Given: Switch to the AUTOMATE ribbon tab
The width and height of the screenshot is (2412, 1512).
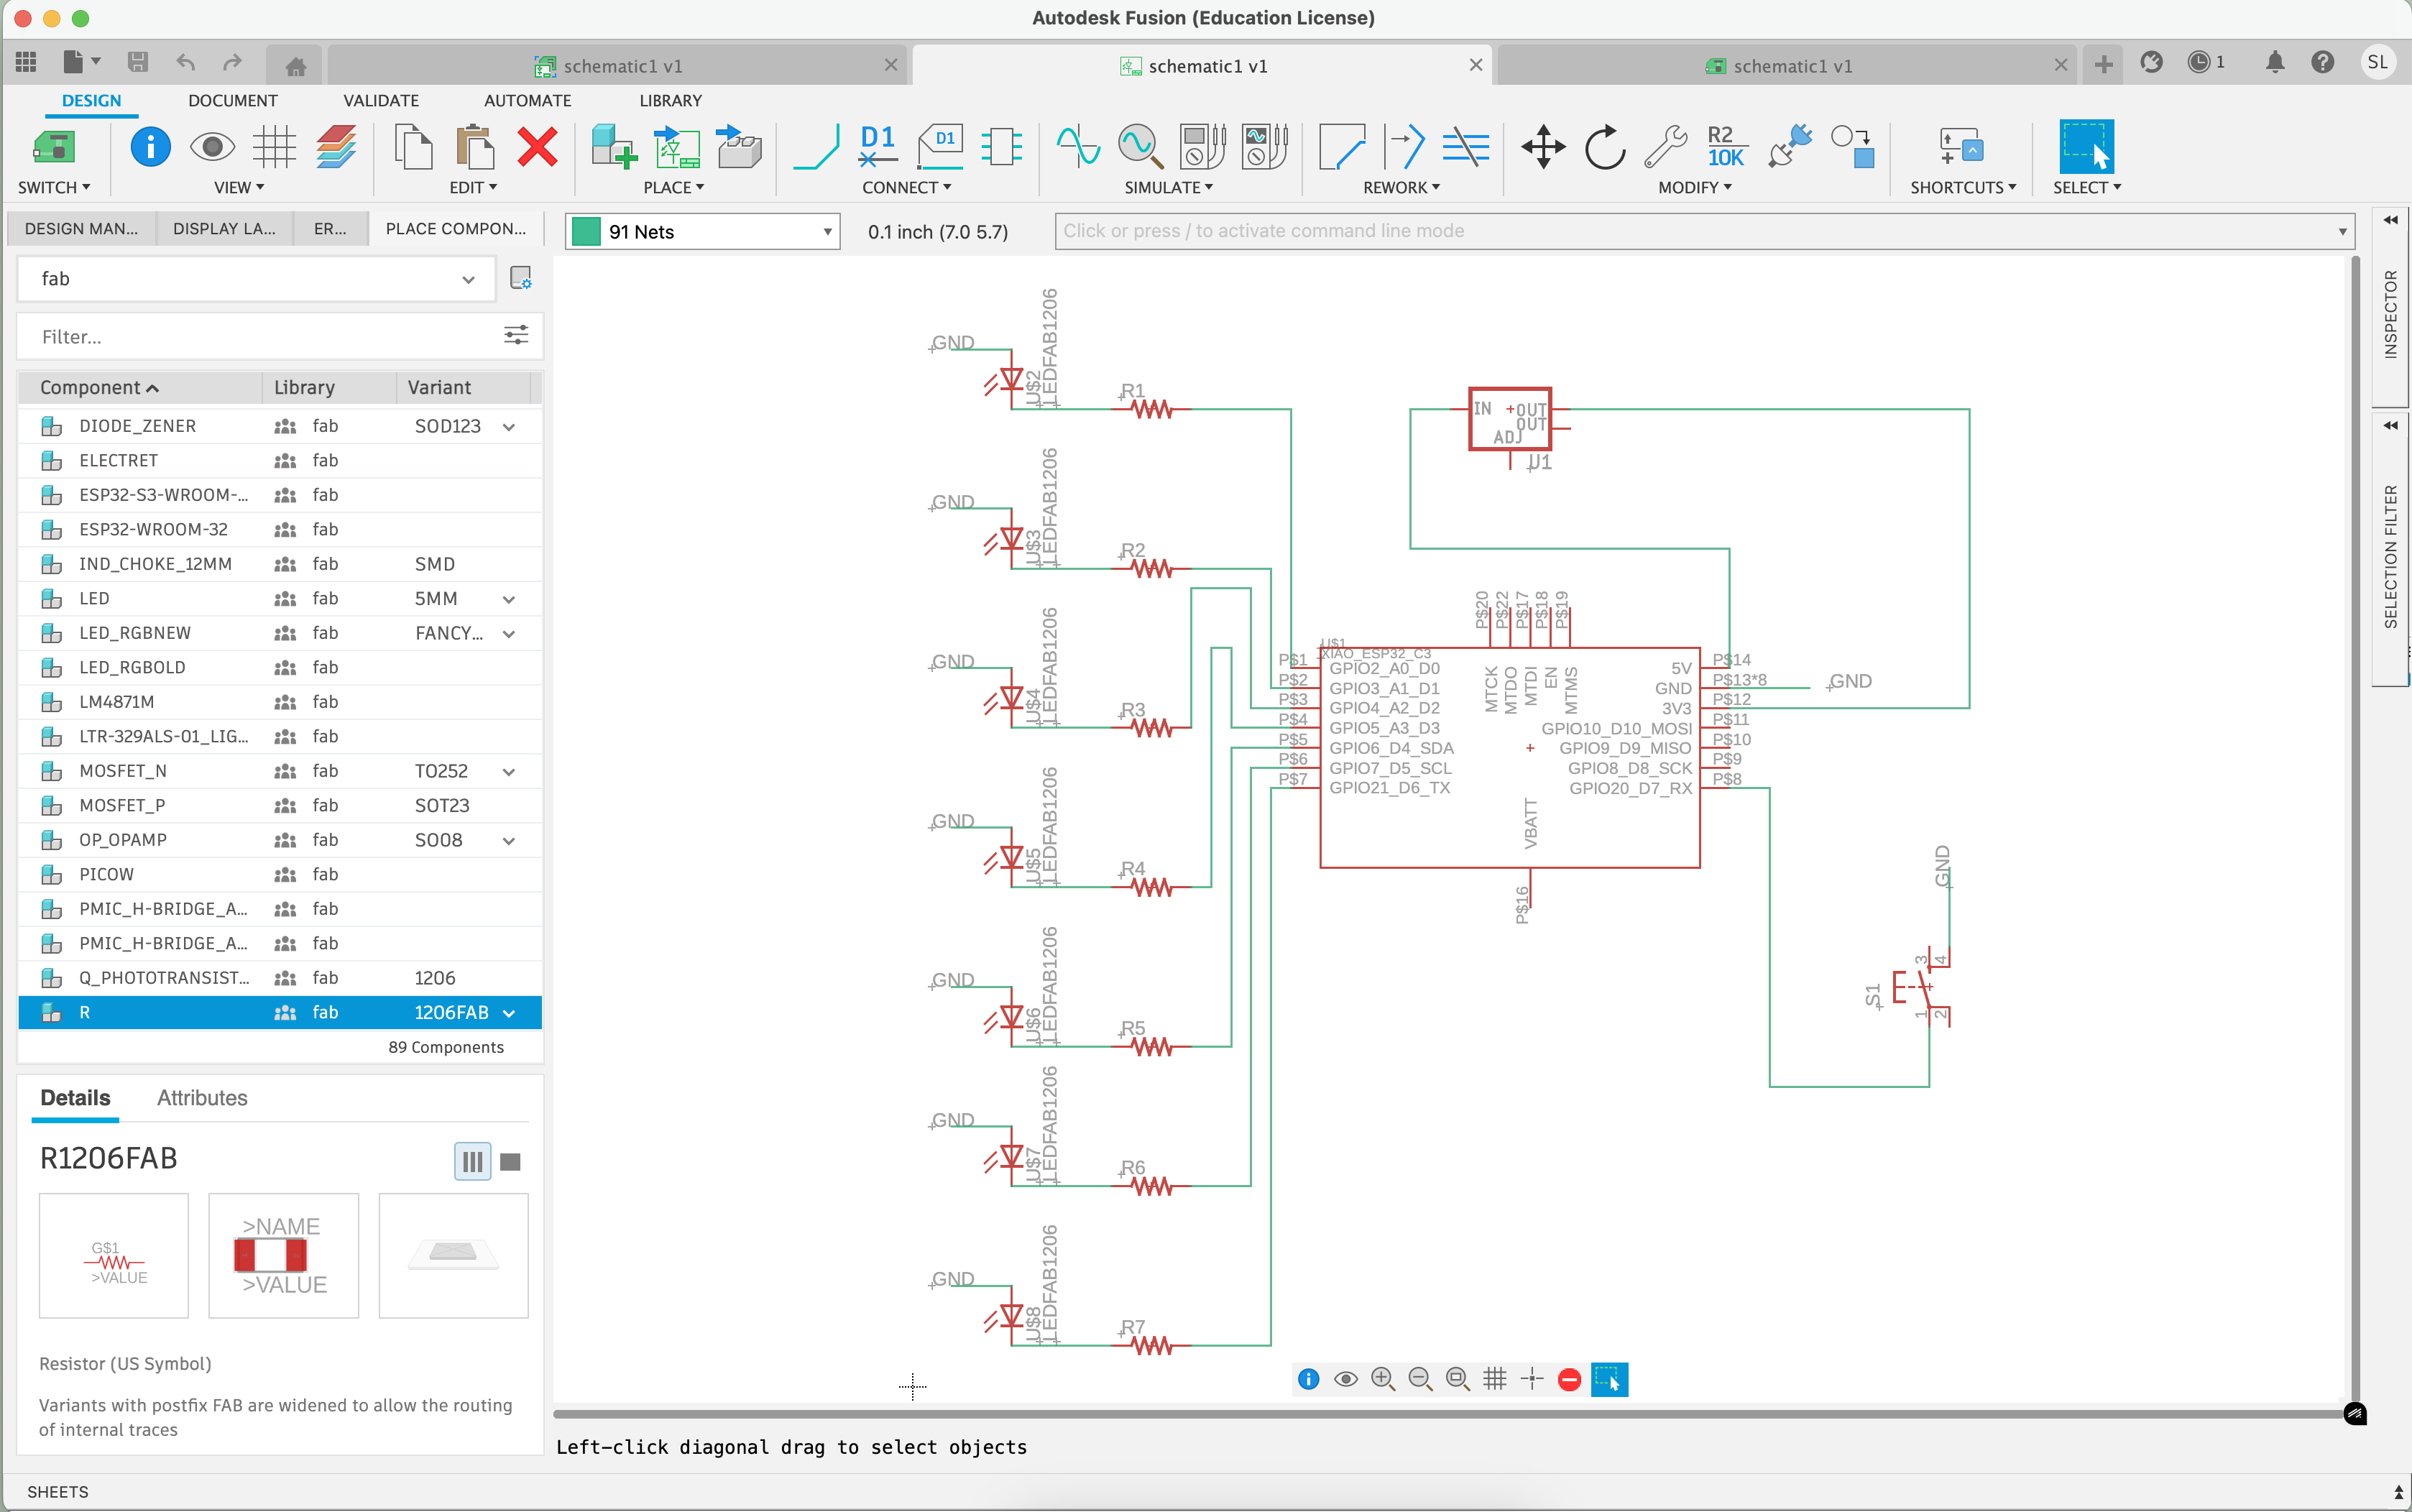Looking at the screenshot, I should 527,100.
